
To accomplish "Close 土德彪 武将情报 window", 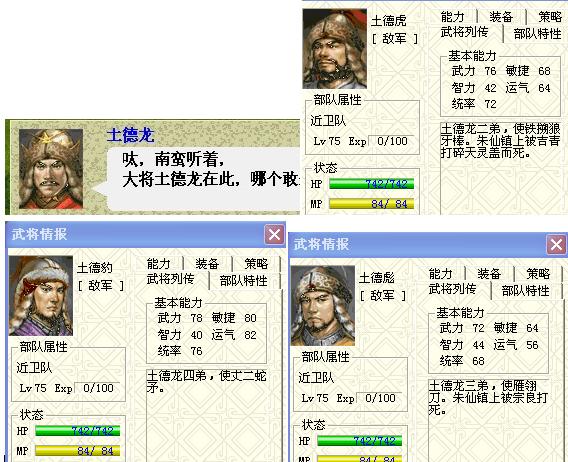I will click(556, 245).
